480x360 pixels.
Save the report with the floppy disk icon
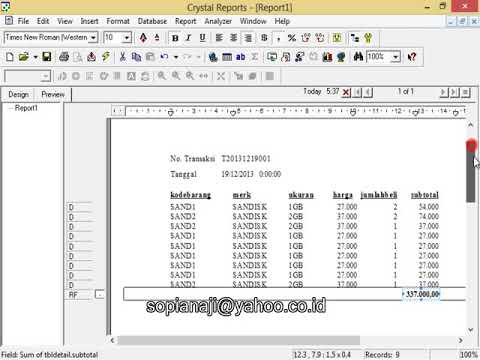pyautogui.click(x=47, y=57)
